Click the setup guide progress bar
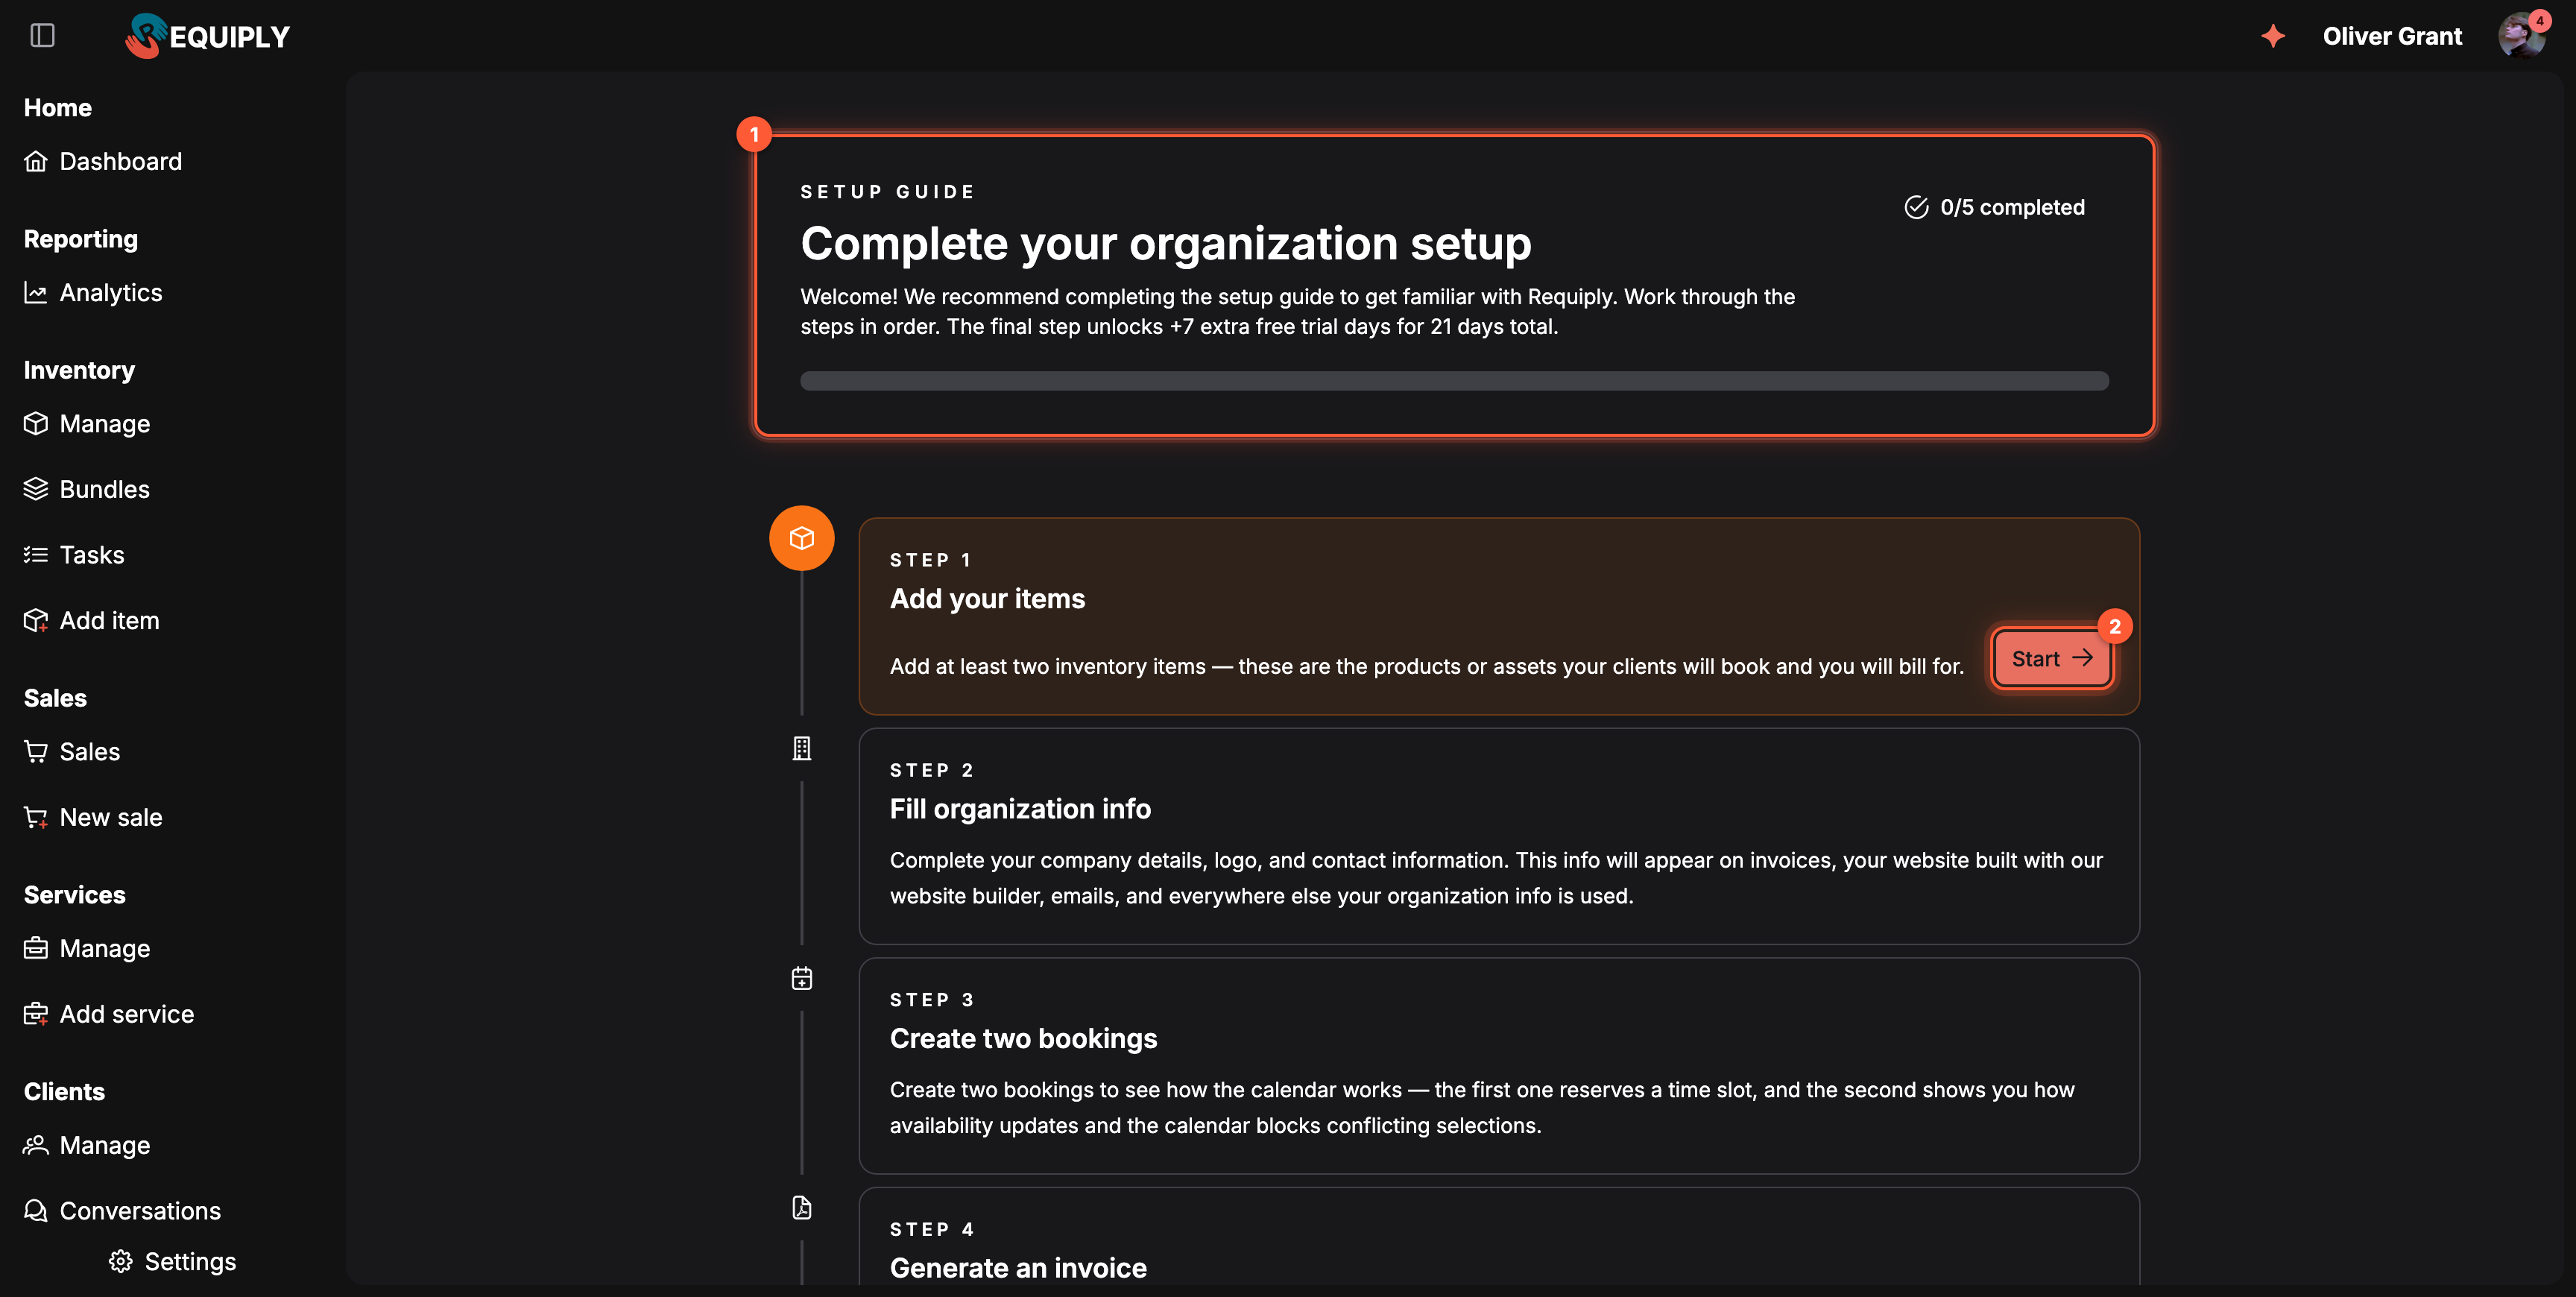This screenshot has width=2576, height=1297. [1454, 381]
